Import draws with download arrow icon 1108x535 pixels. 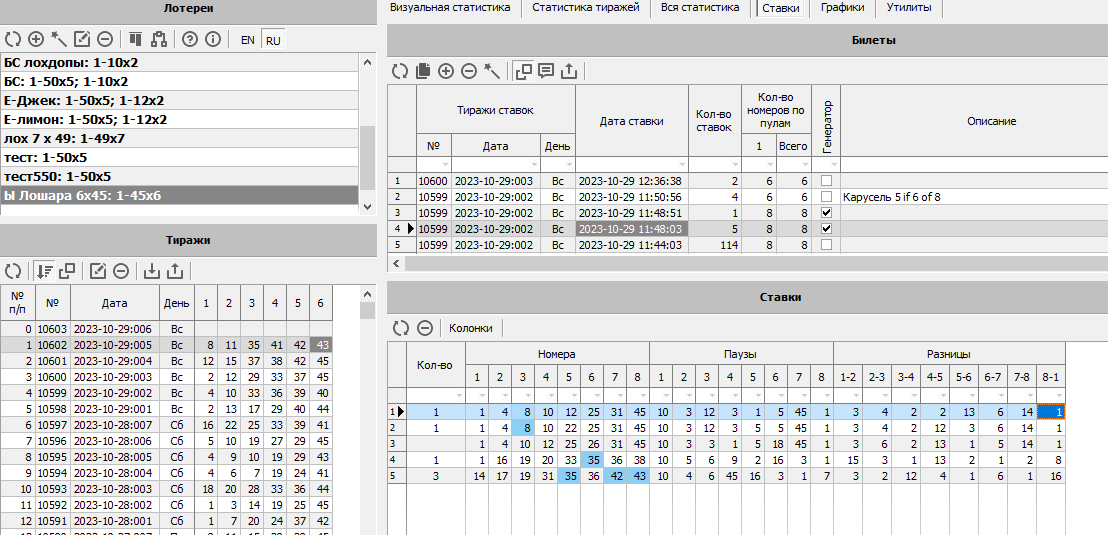tap(151, 271)
